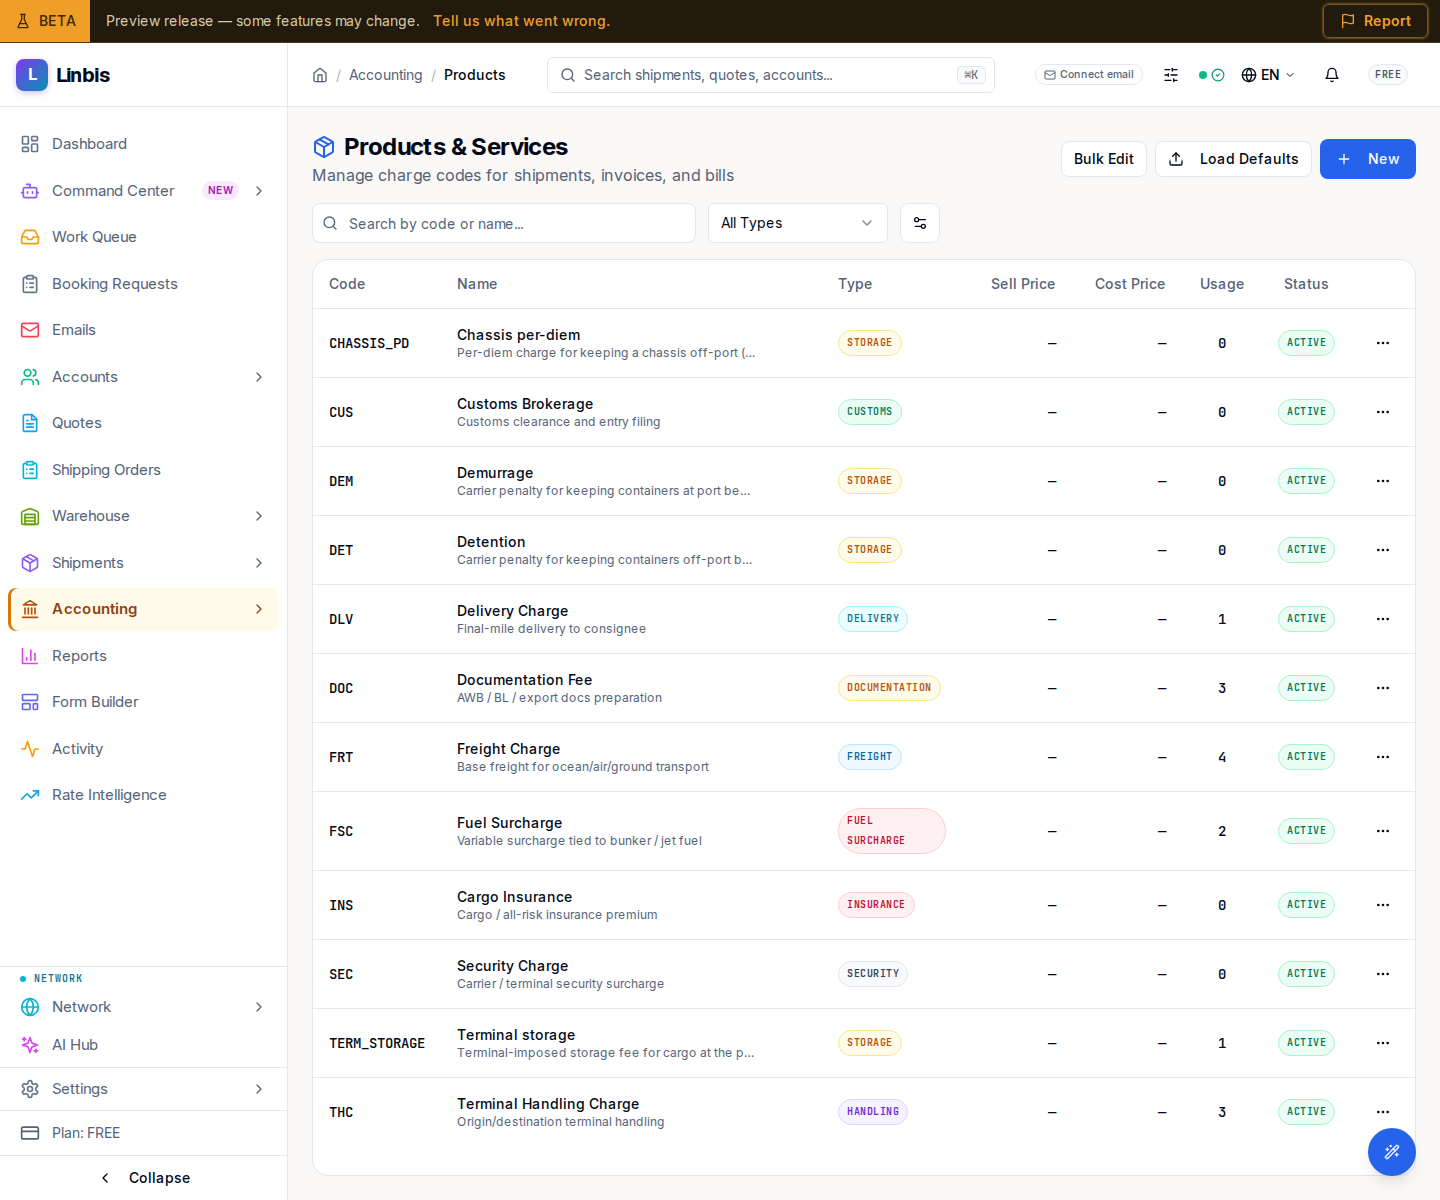Click the Bulk Edit button
The height and width of the screenshot is (1200, 1440).
tap(1104, 159)
